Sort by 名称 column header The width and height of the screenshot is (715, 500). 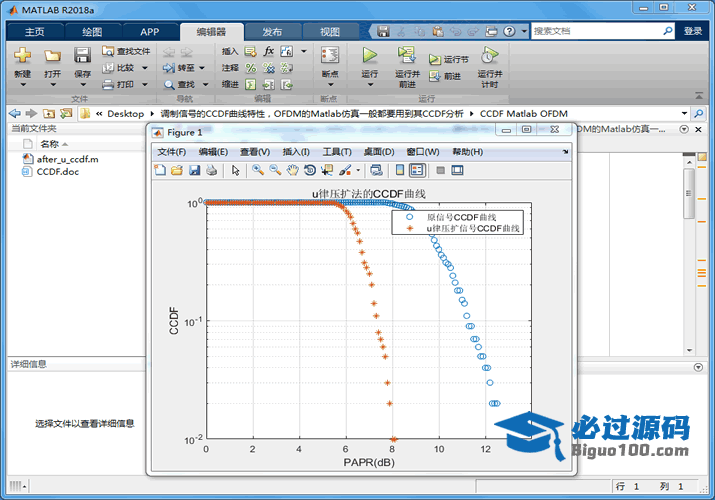tap(50, 144)
